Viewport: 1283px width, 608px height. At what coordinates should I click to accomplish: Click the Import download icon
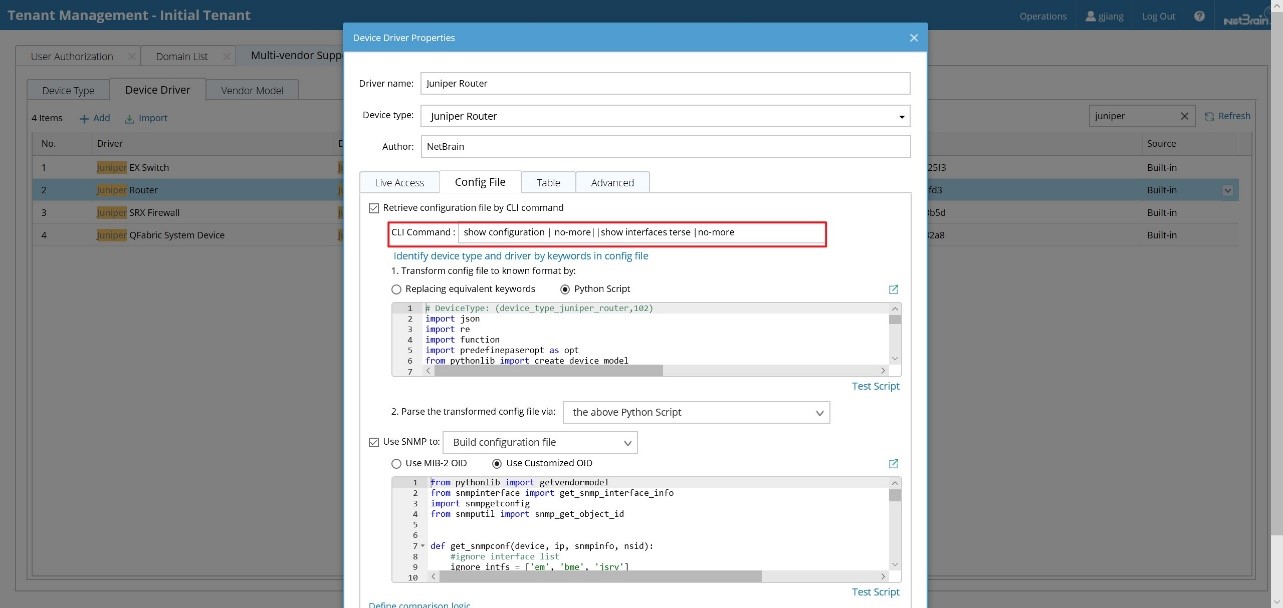pos(129,118)
